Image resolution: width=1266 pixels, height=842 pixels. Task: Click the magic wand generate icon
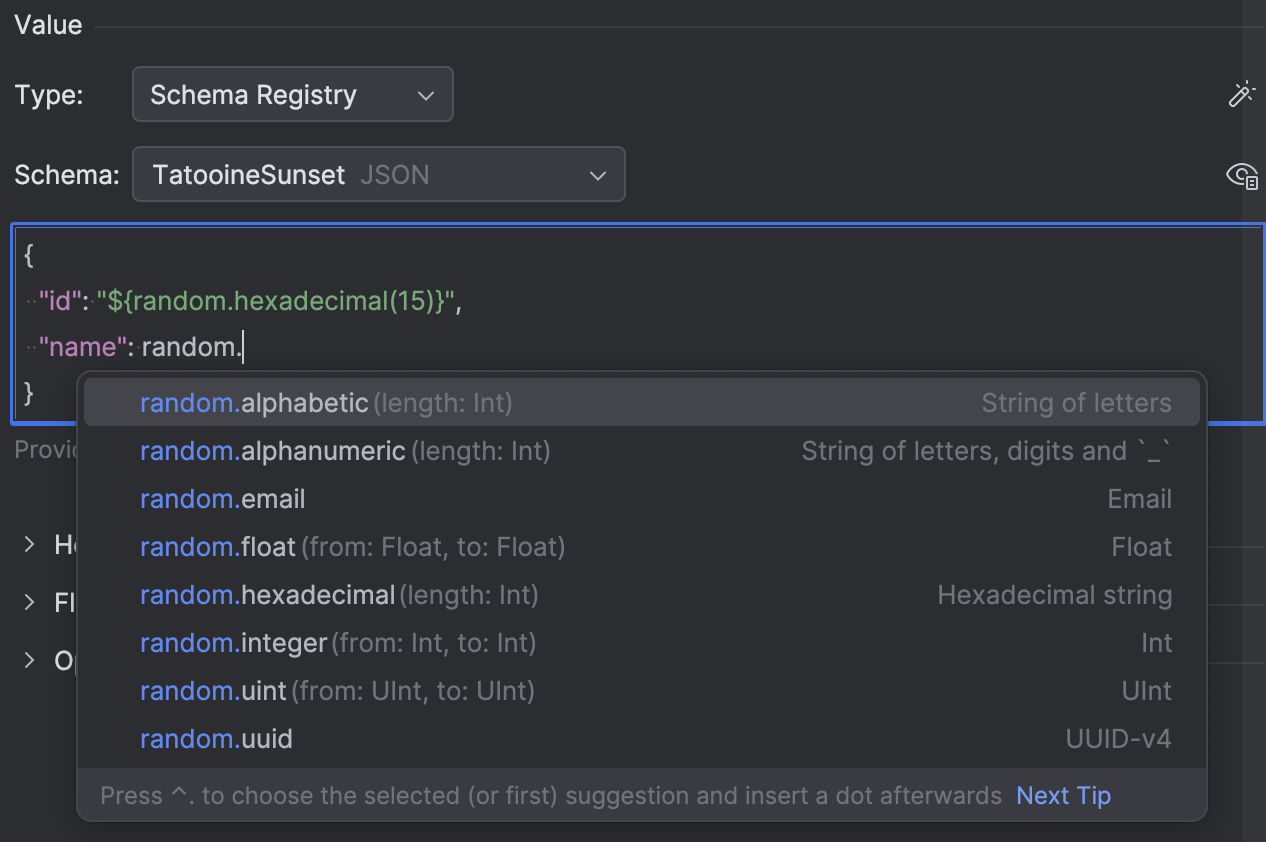tap(1241, 93)
